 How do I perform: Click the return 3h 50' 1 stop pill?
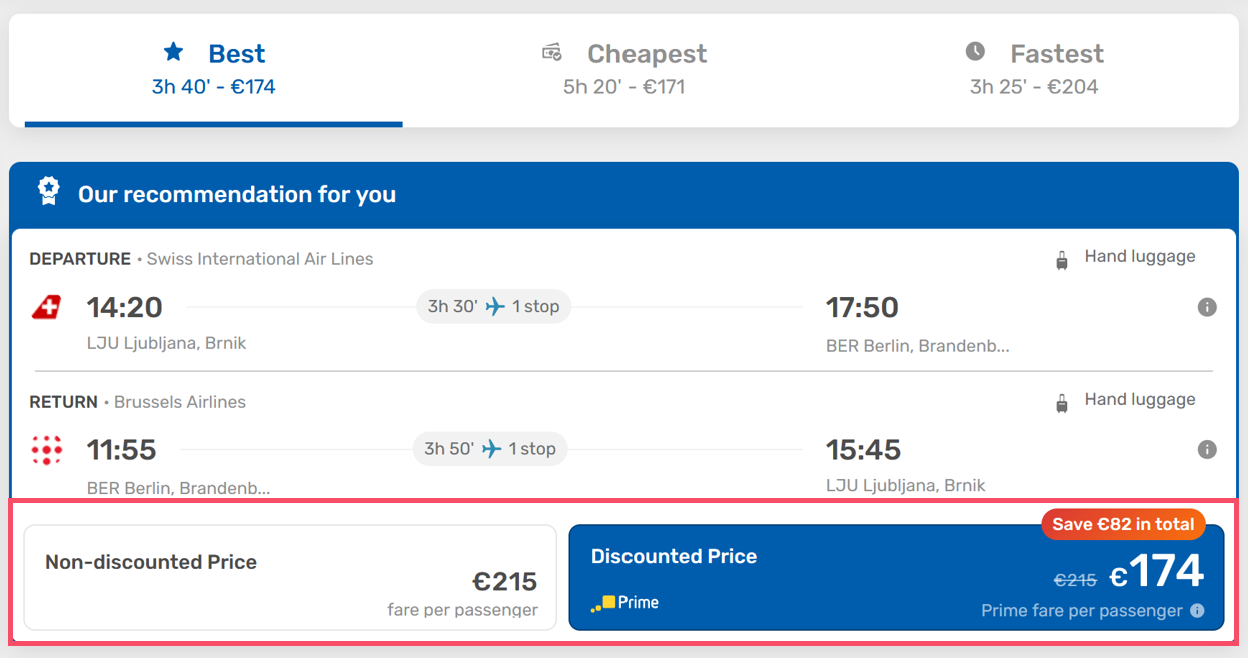pyautogui.click(x=490, y=449)
